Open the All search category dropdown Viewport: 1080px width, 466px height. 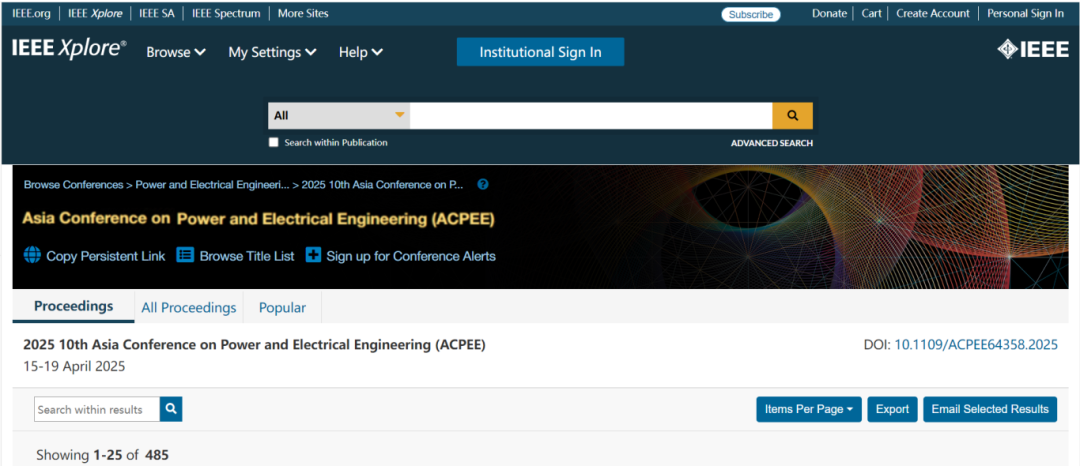point(339,116)
